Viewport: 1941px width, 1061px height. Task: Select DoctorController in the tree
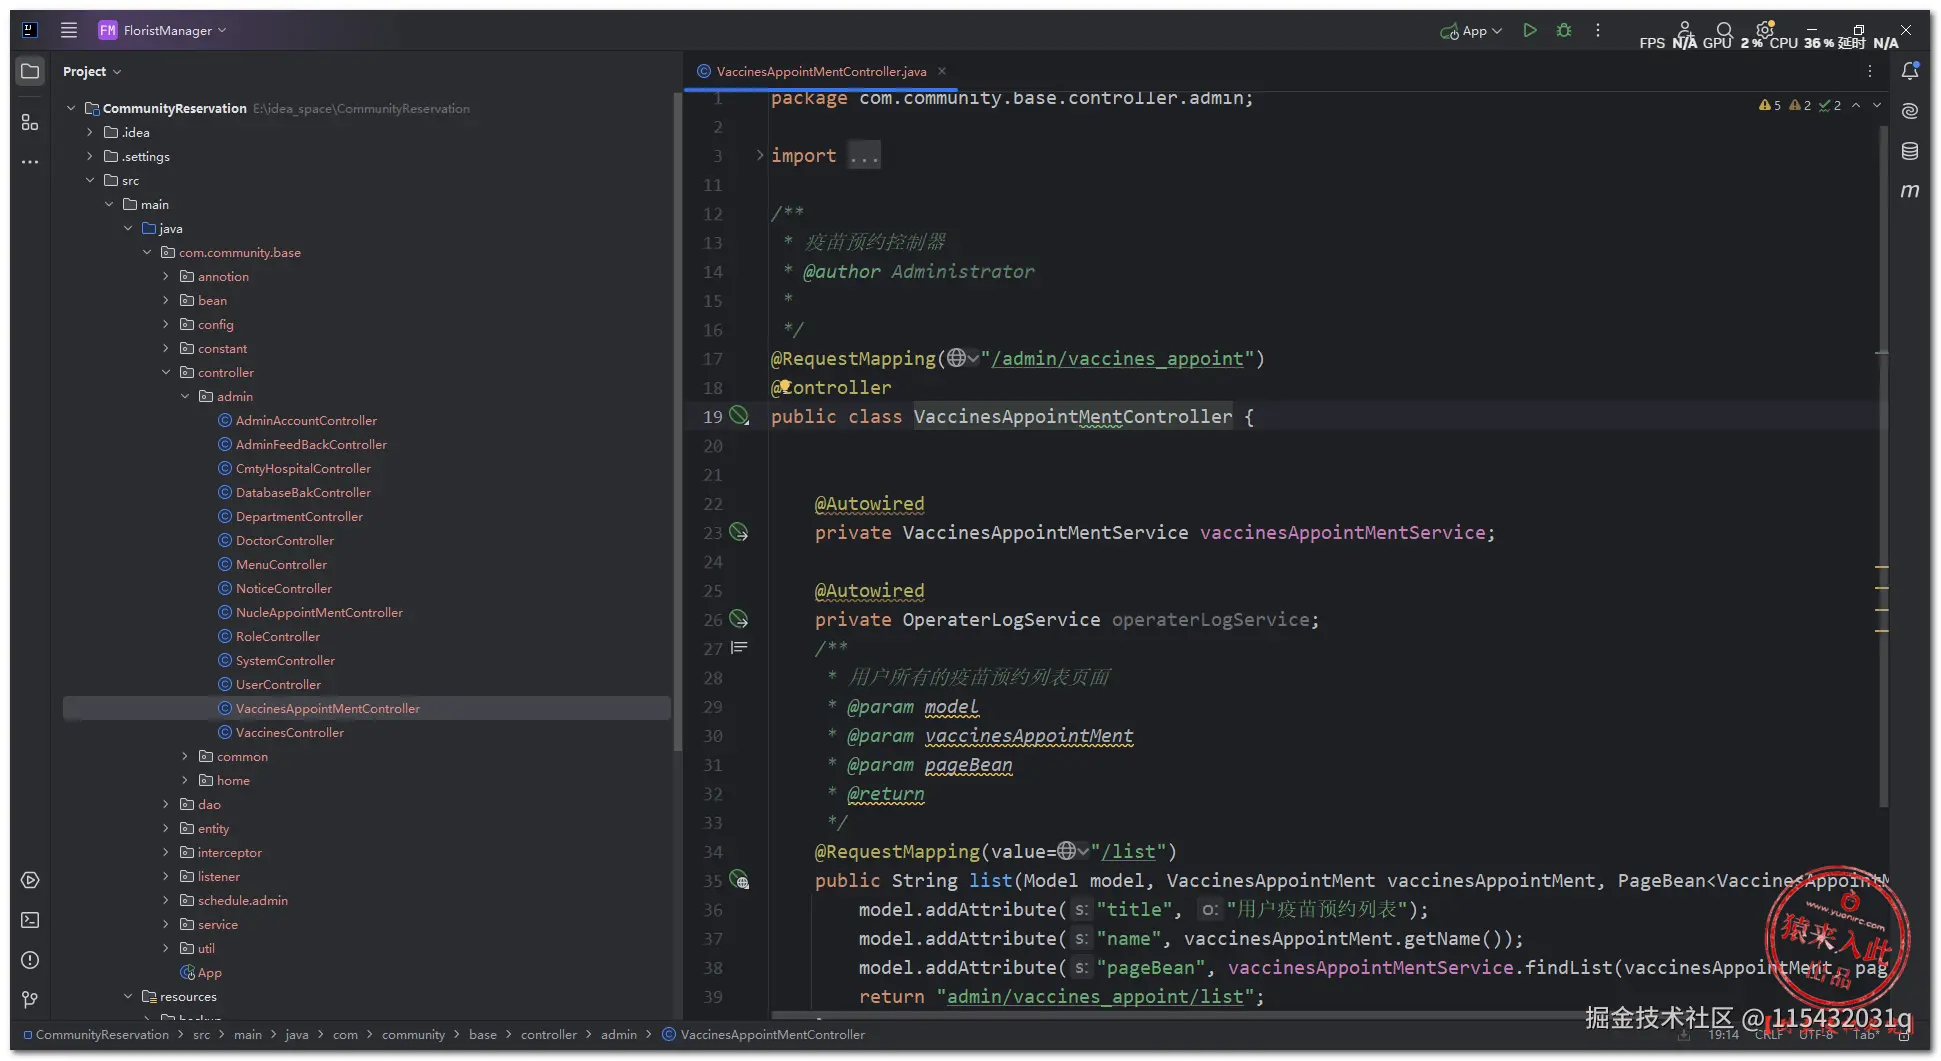point(285,540)
